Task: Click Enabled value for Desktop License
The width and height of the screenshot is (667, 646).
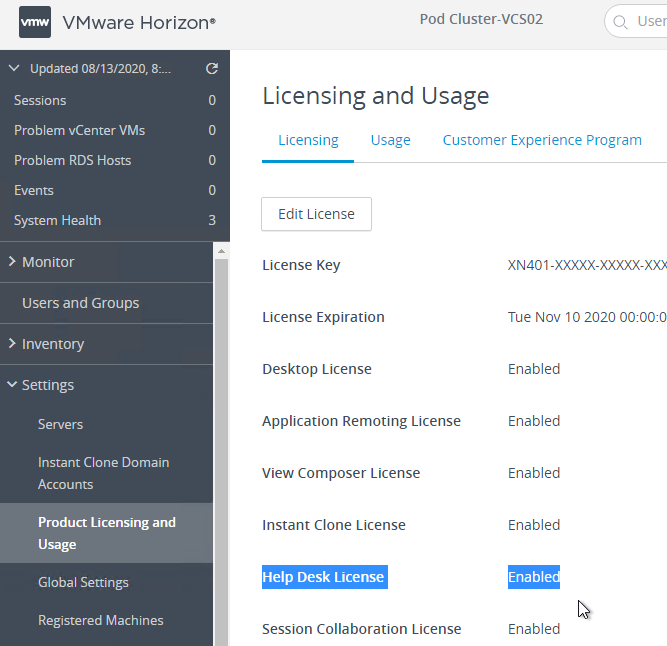Action: [x=534, y=369]
